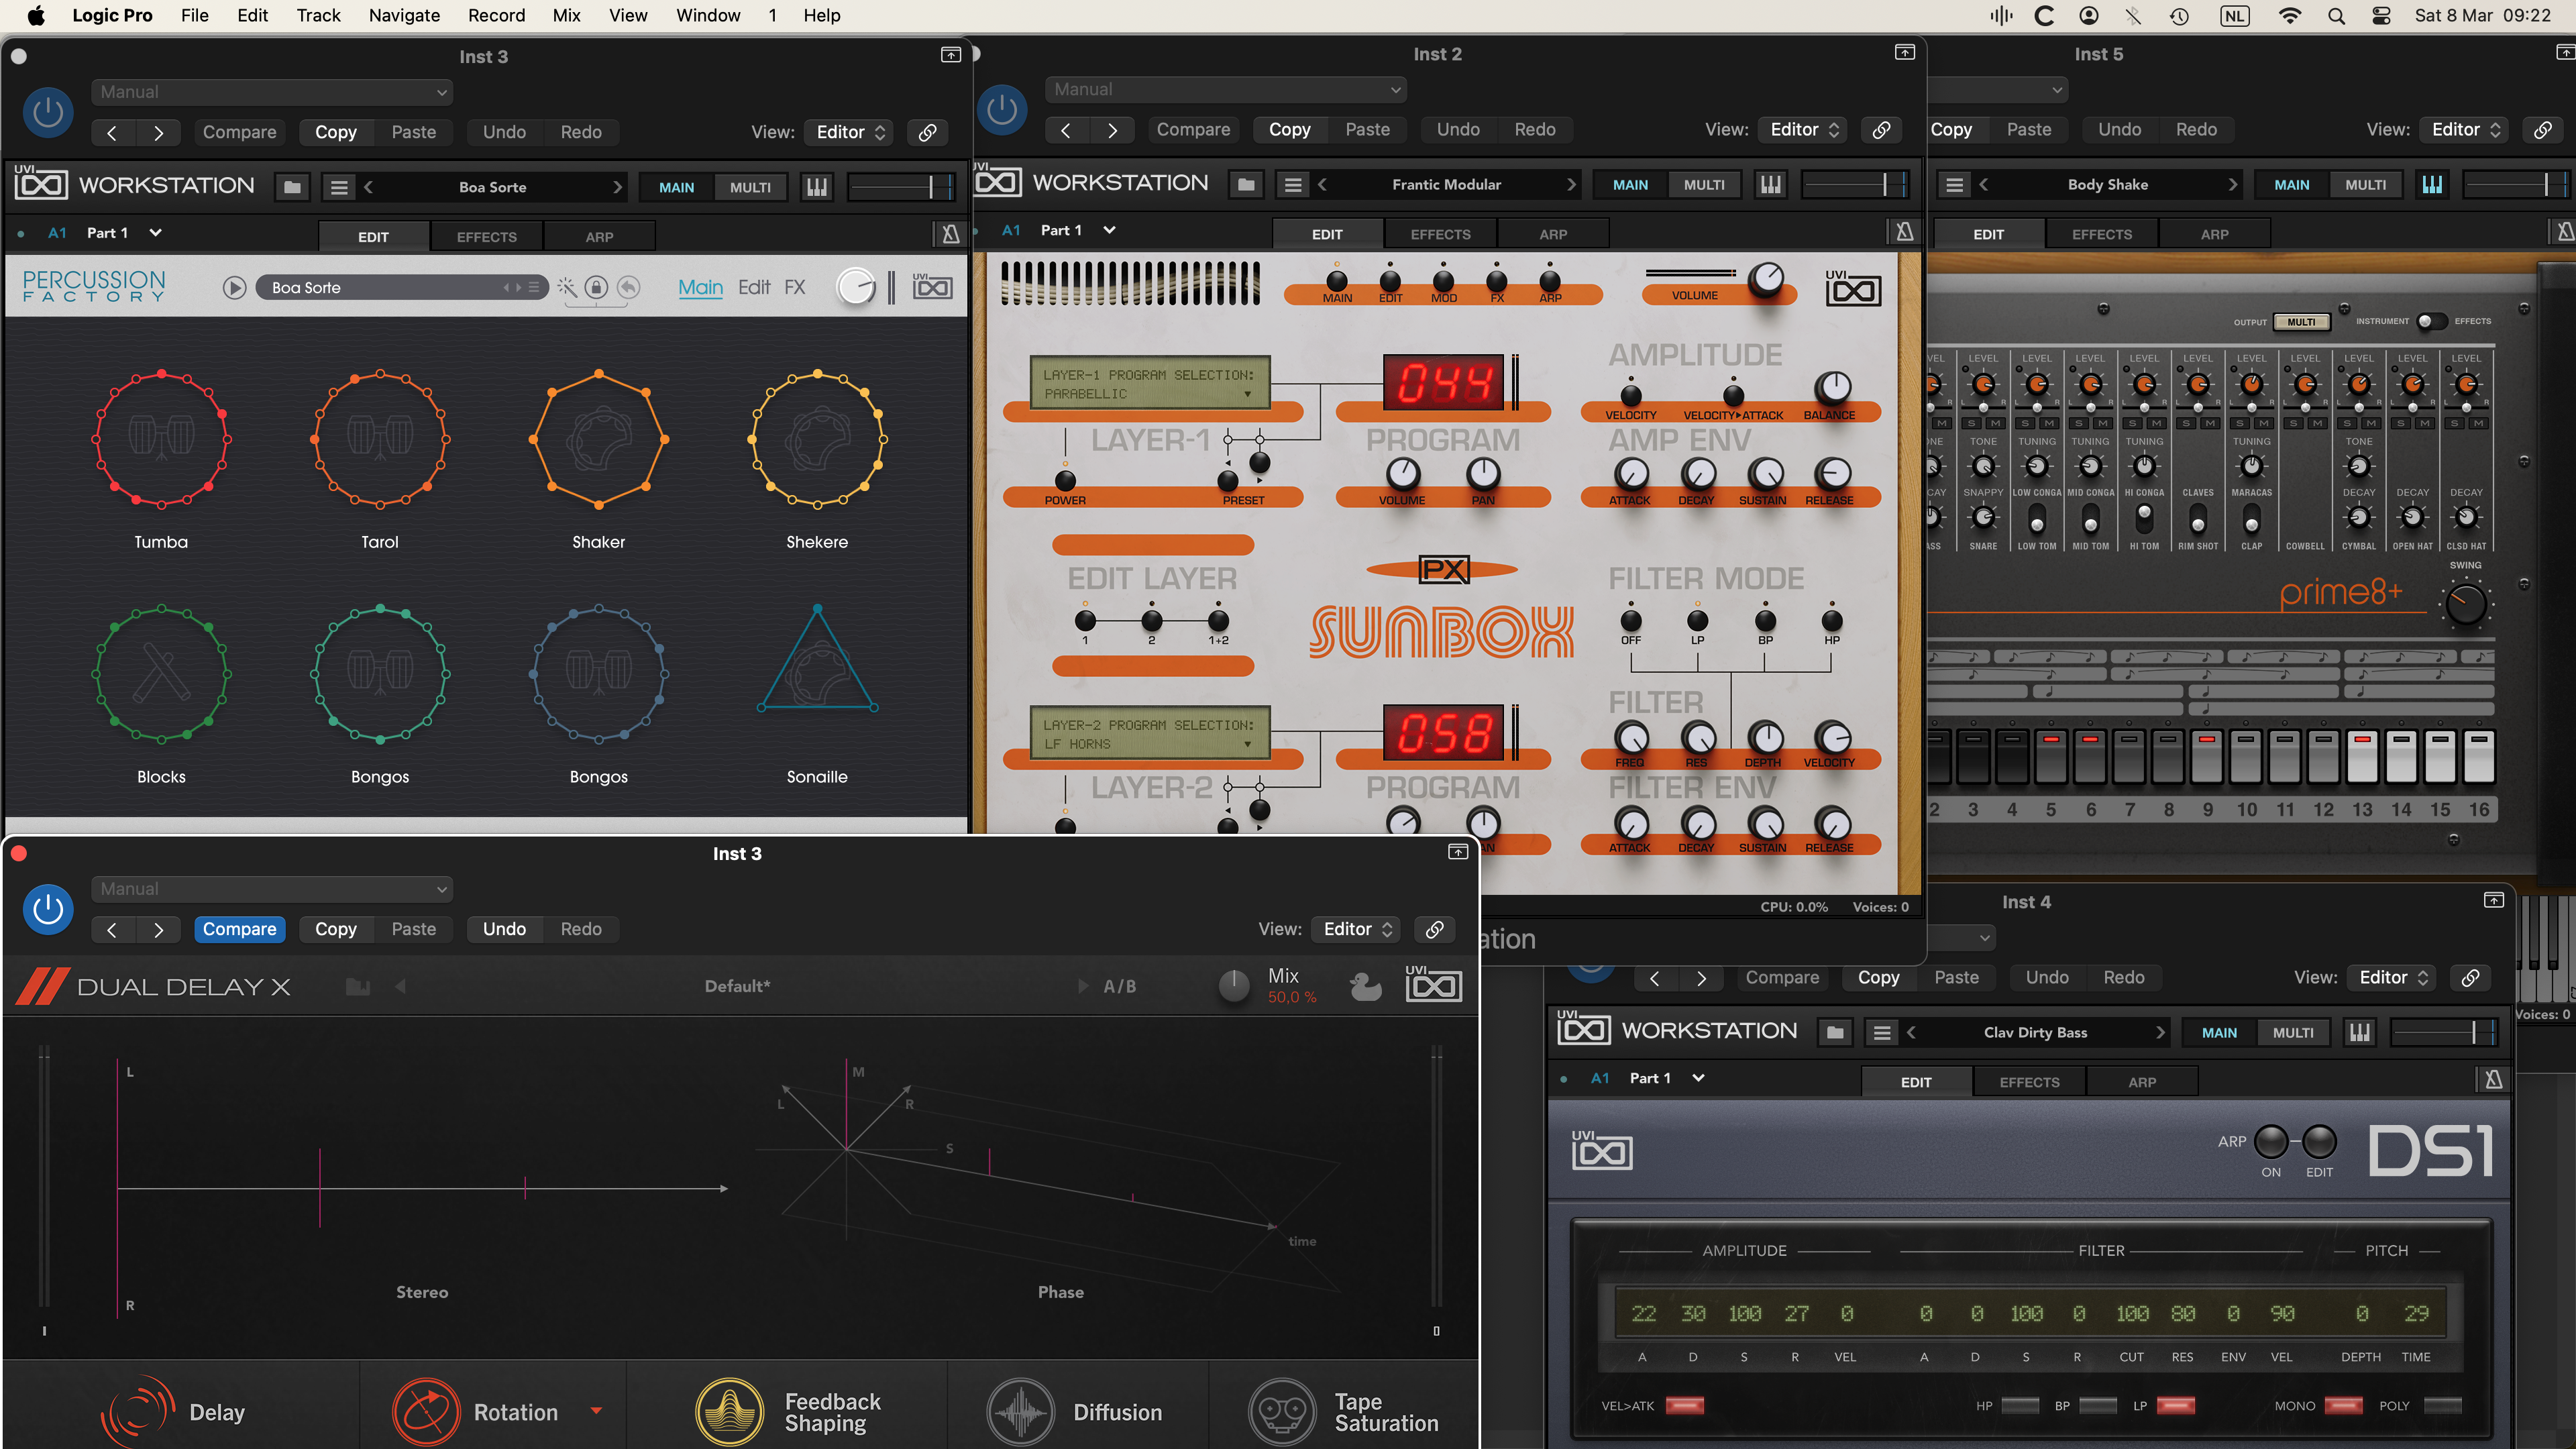The height and width of the screenshot is (1449, 2576).
Task: Click Compare button in Dual Delay X window
Action: 240,929
